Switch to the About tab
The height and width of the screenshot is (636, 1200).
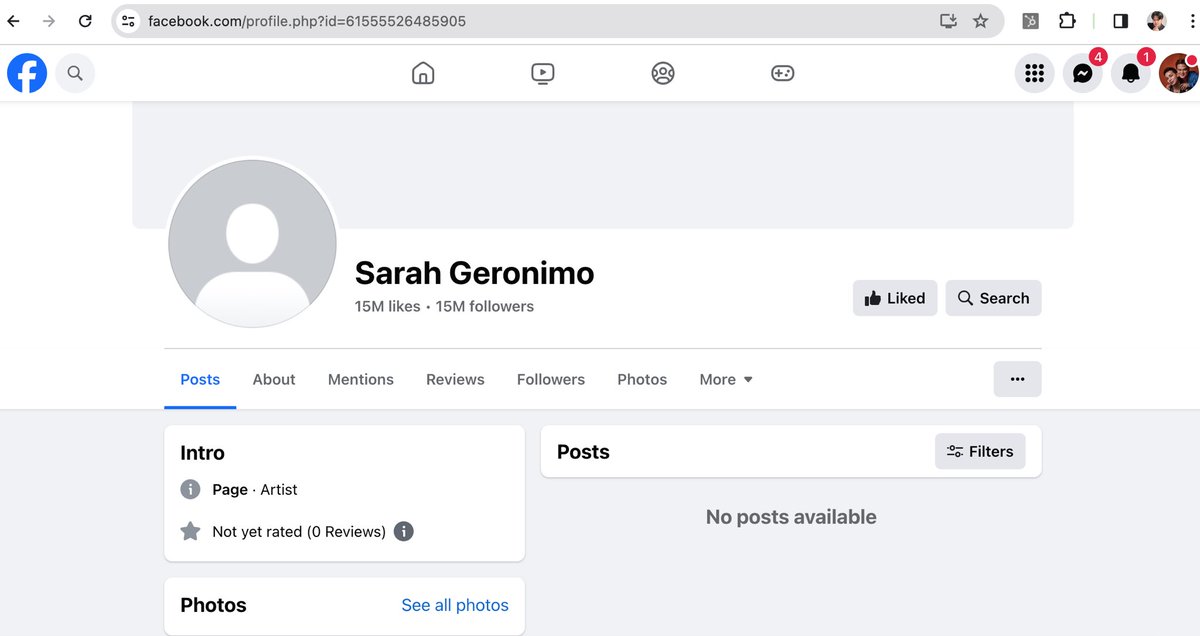point(274,379)
